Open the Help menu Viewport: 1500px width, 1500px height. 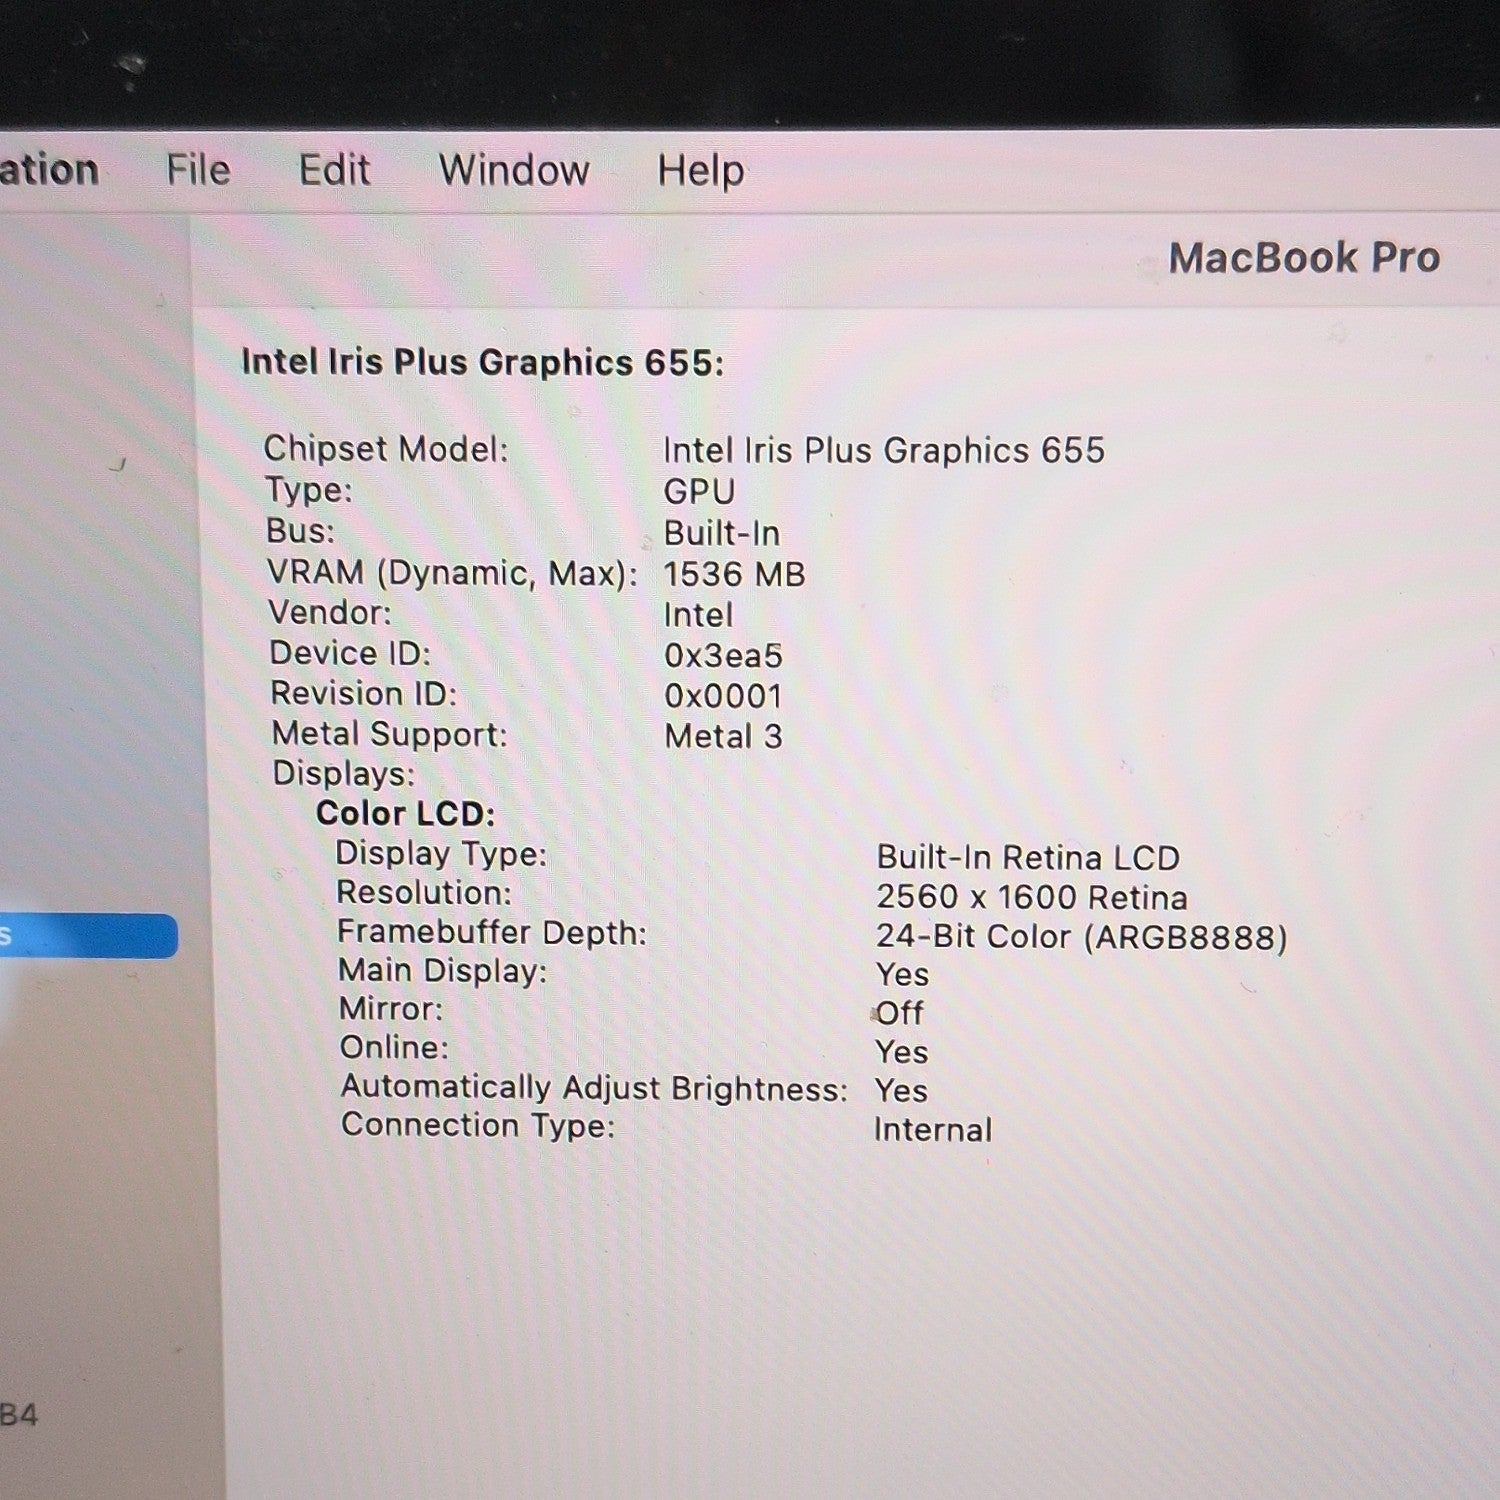(x=701, y=171)
